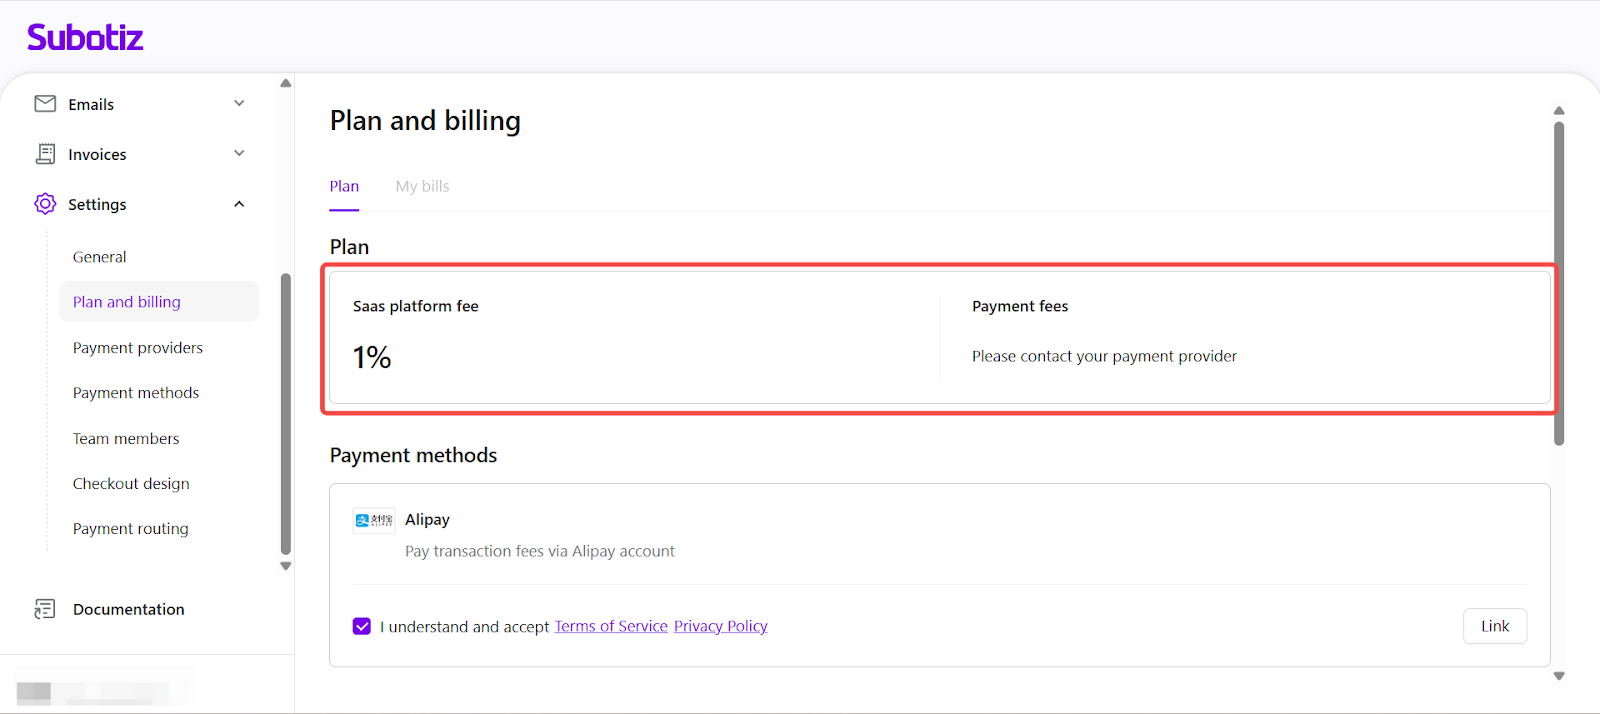Click the Subotiz logo
The image size is (1600, 714).
(x=85, y=38)
